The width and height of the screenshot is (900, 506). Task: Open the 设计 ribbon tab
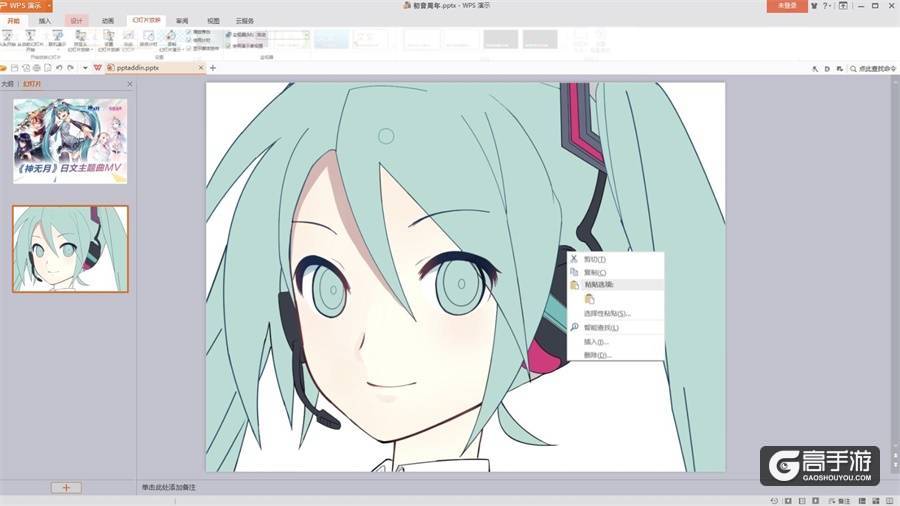pos(76,21)
